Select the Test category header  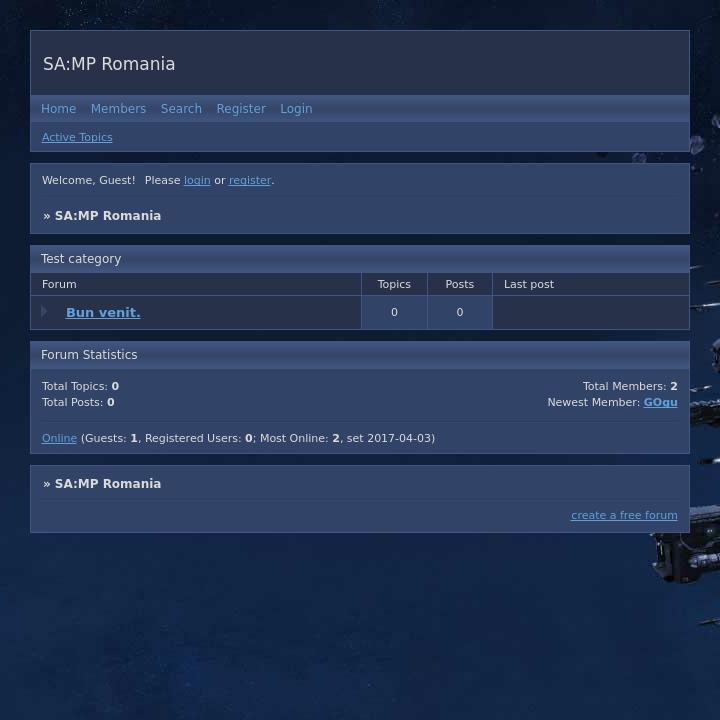[x=81, y=259]
